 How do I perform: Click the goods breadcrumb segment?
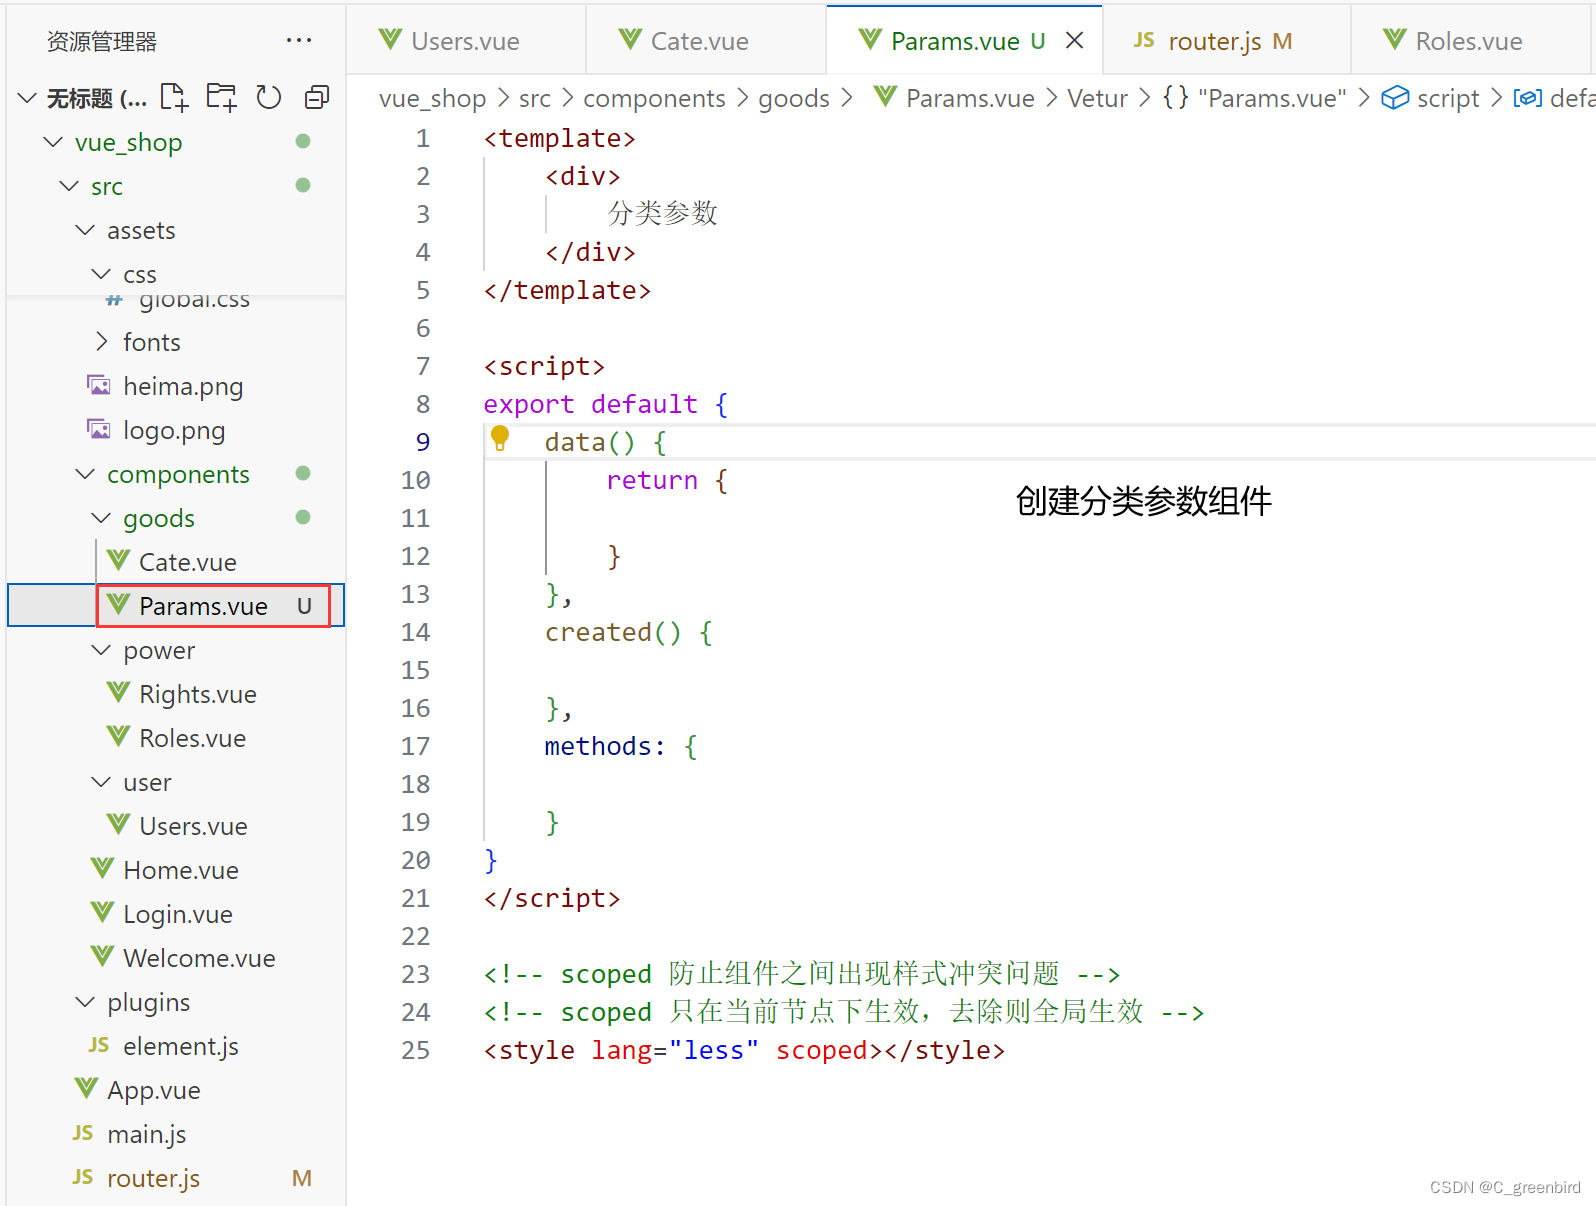click(x=794, y=98)
